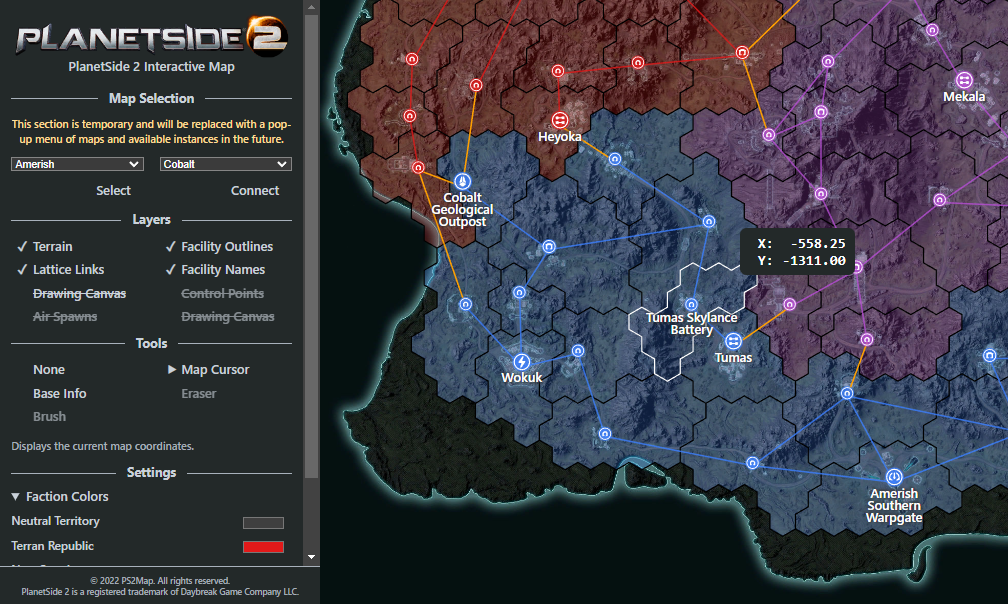Toggle the Facility Outlines layer
The image size is (1008, 604).
[219, 247]
